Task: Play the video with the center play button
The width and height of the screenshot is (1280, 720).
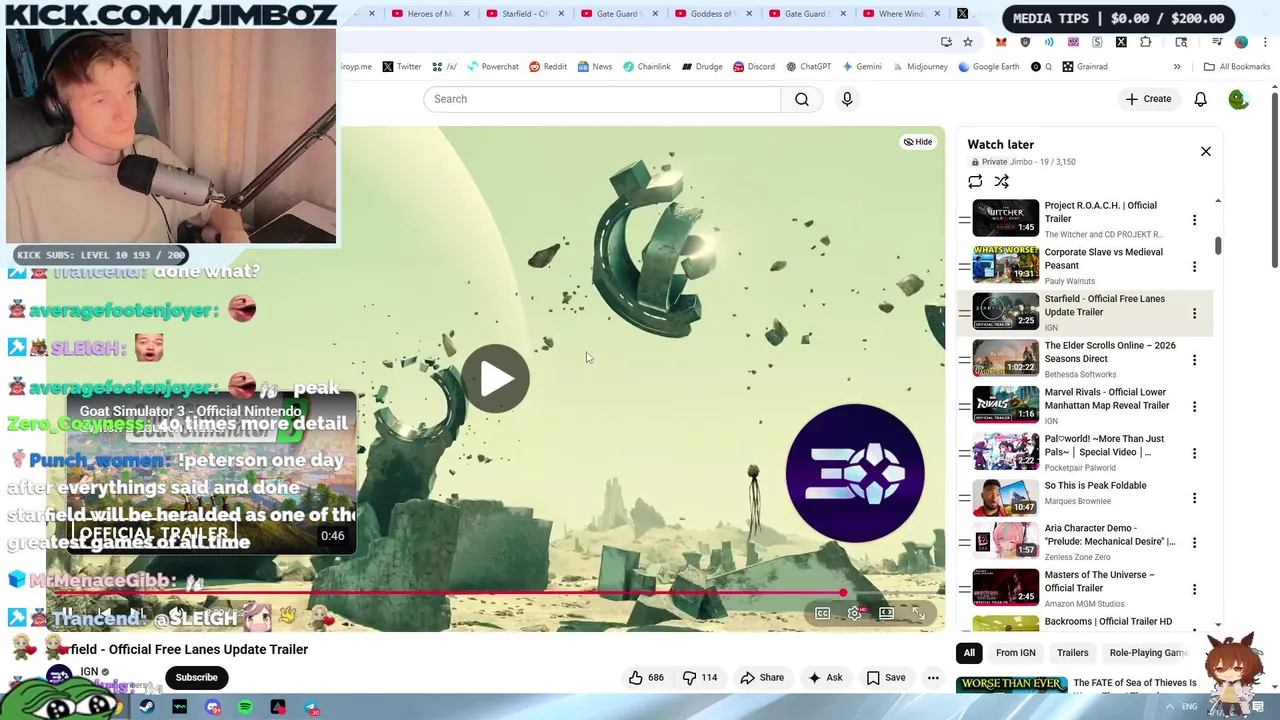Action: tap(496, 378)
